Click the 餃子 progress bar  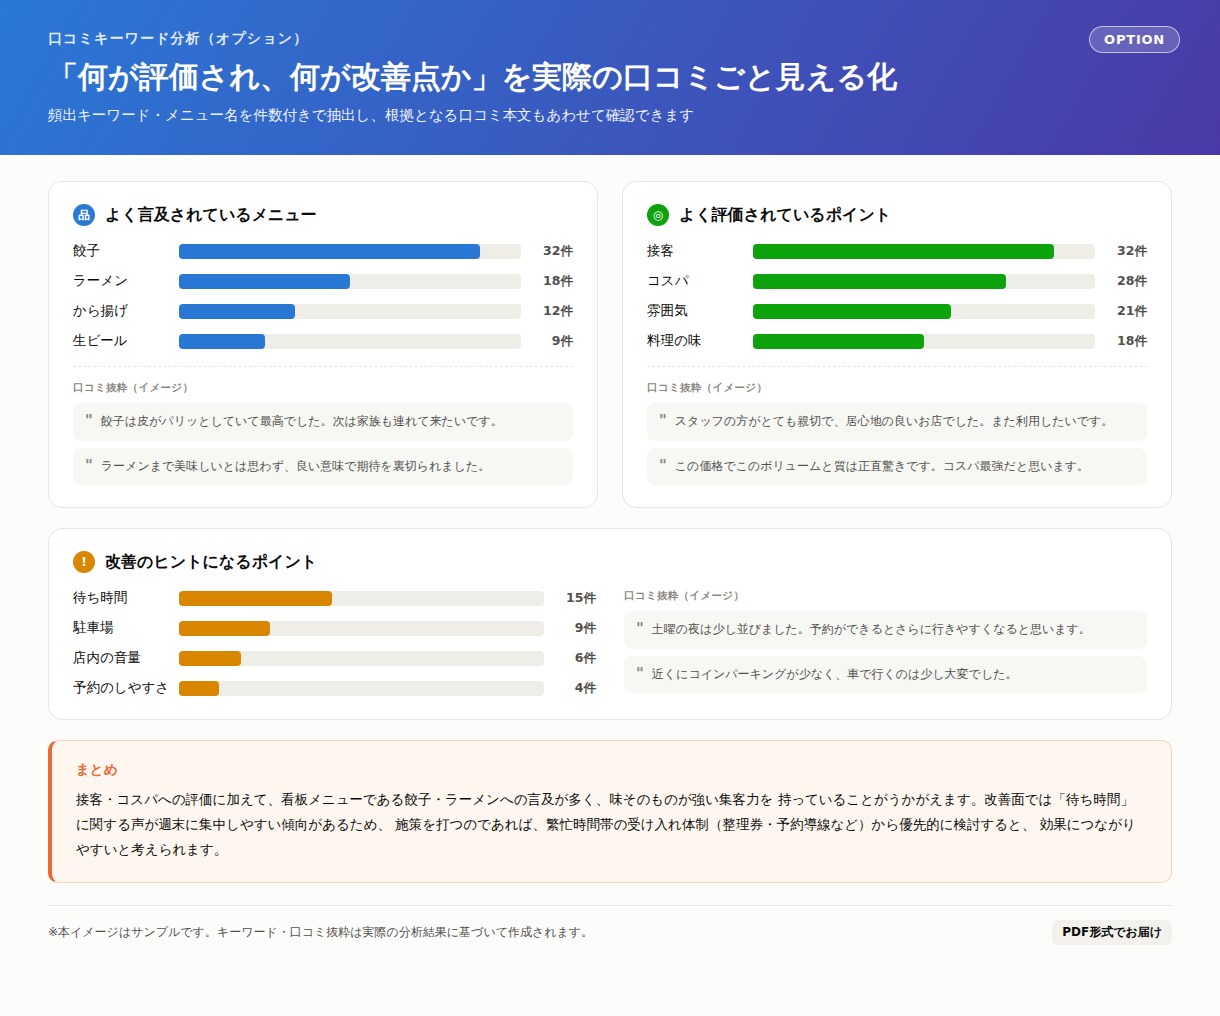coord(350,252)
